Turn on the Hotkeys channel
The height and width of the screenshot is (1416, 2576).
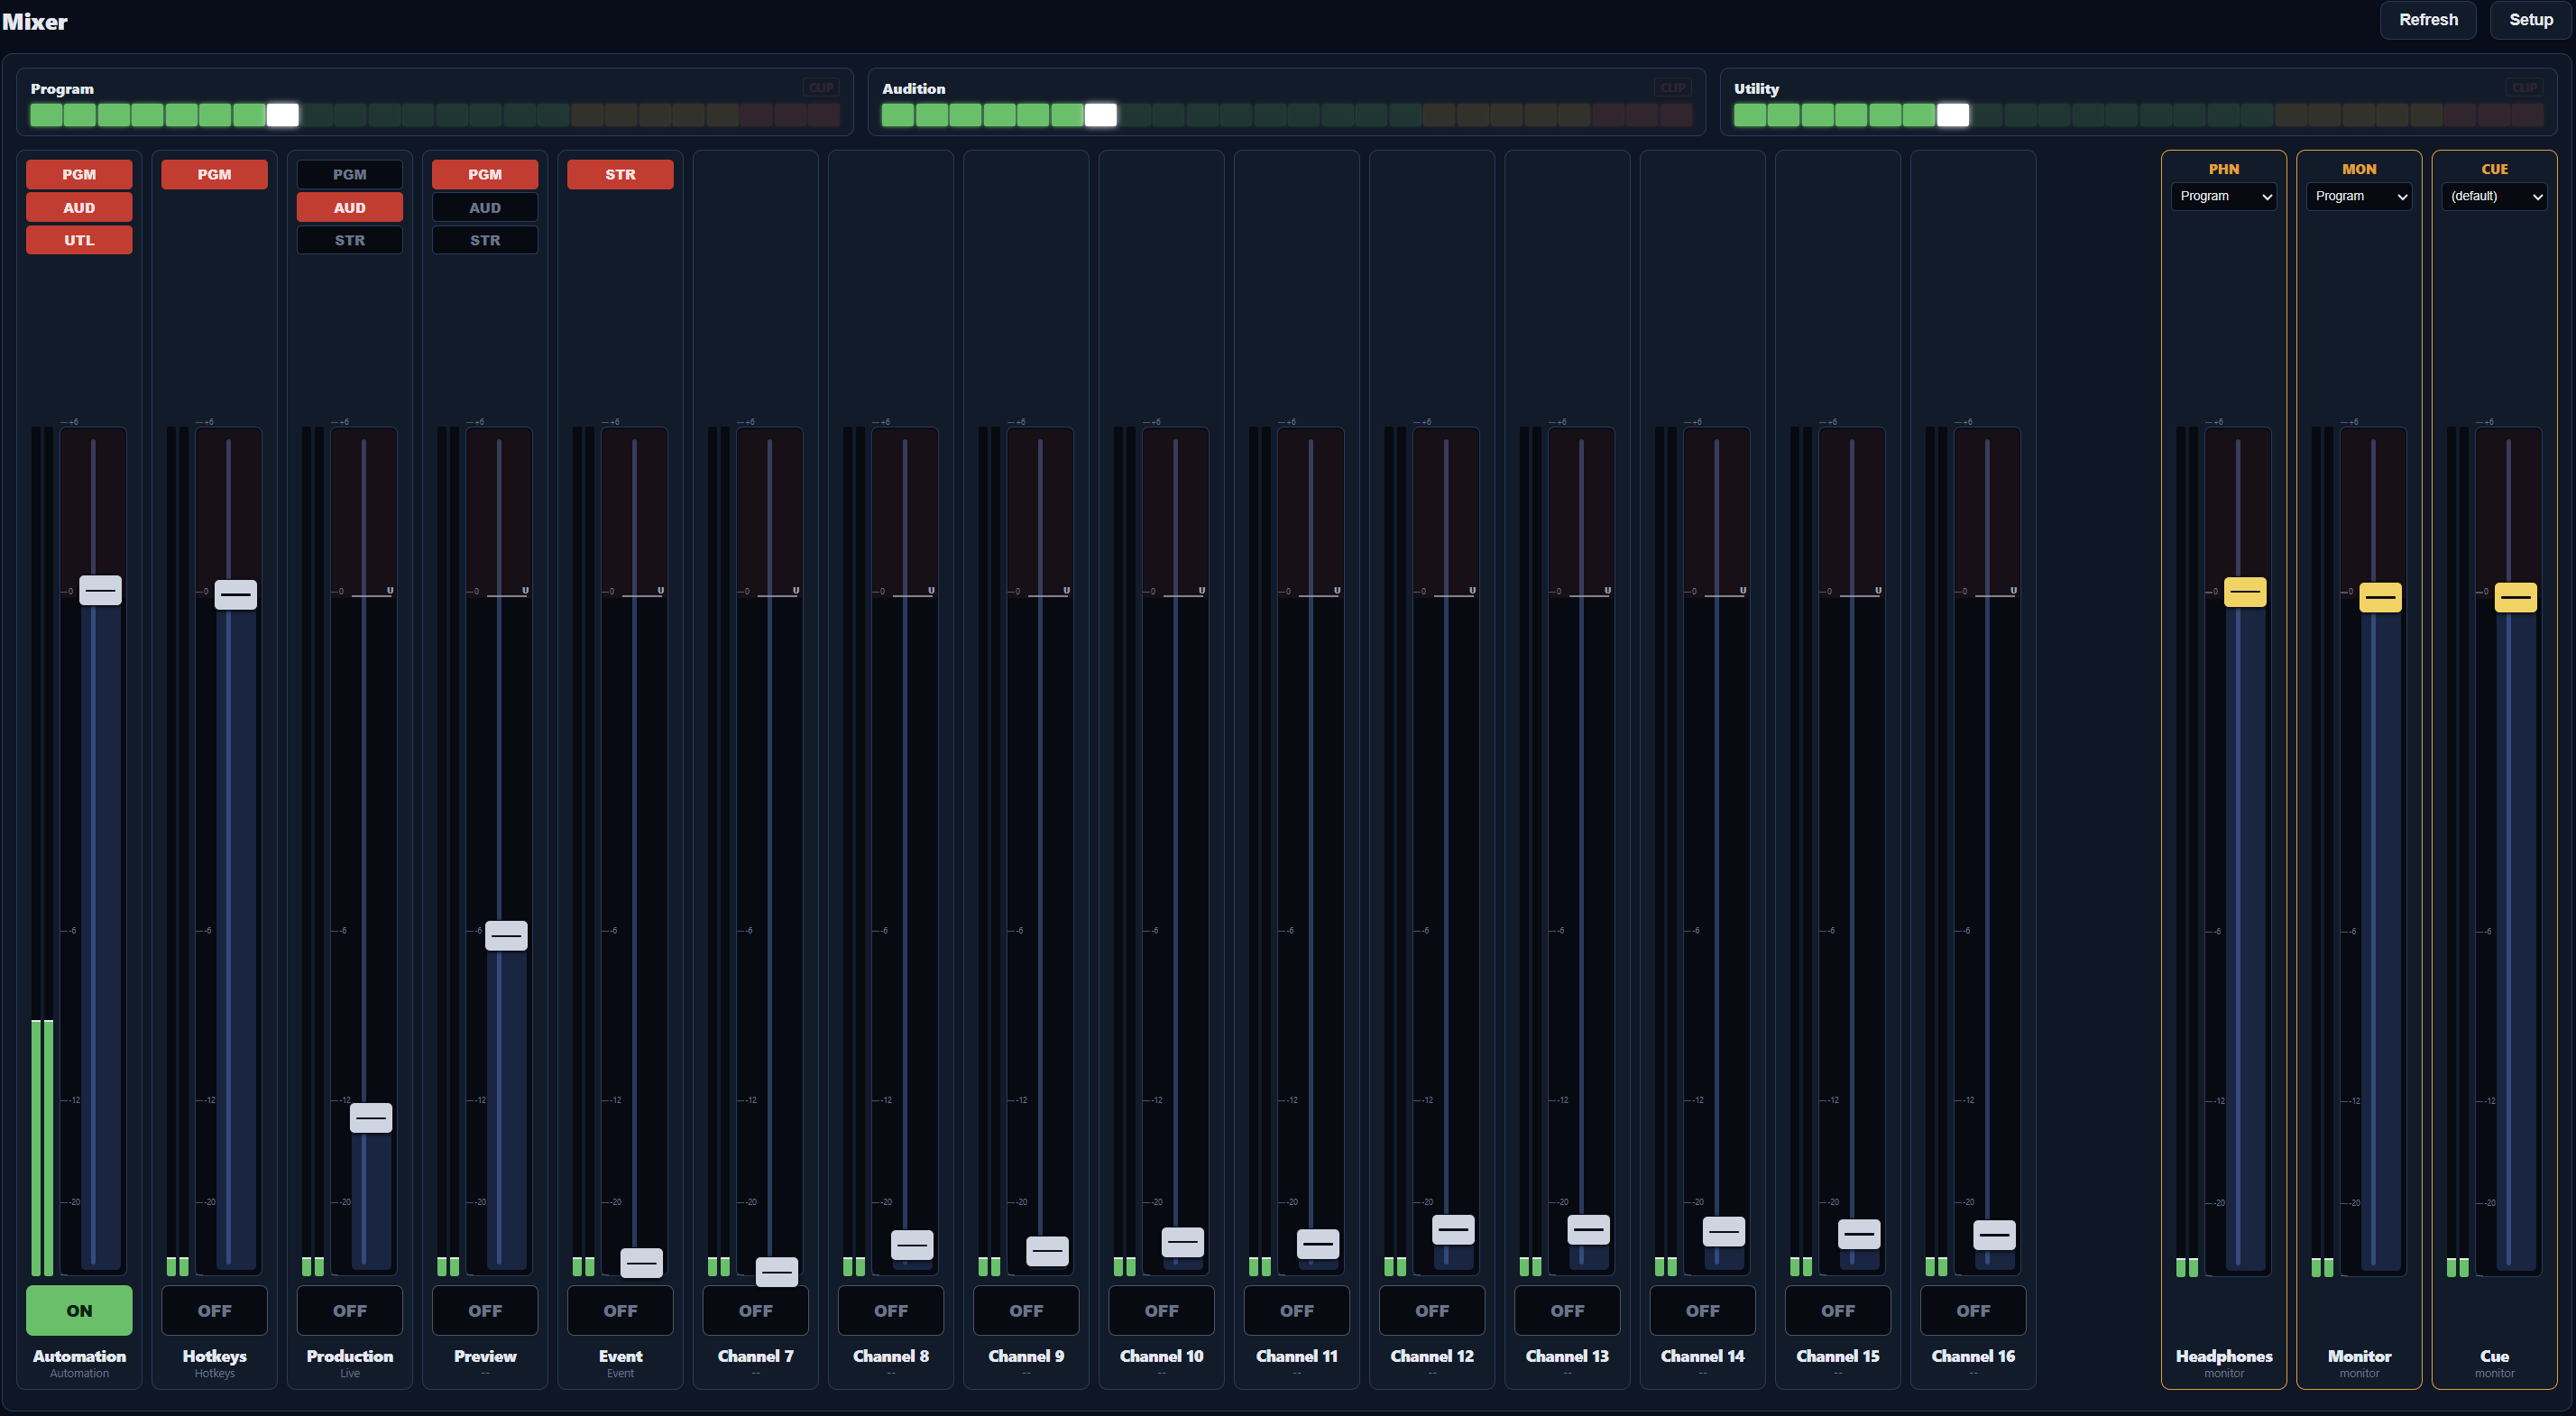point(214,1310)
